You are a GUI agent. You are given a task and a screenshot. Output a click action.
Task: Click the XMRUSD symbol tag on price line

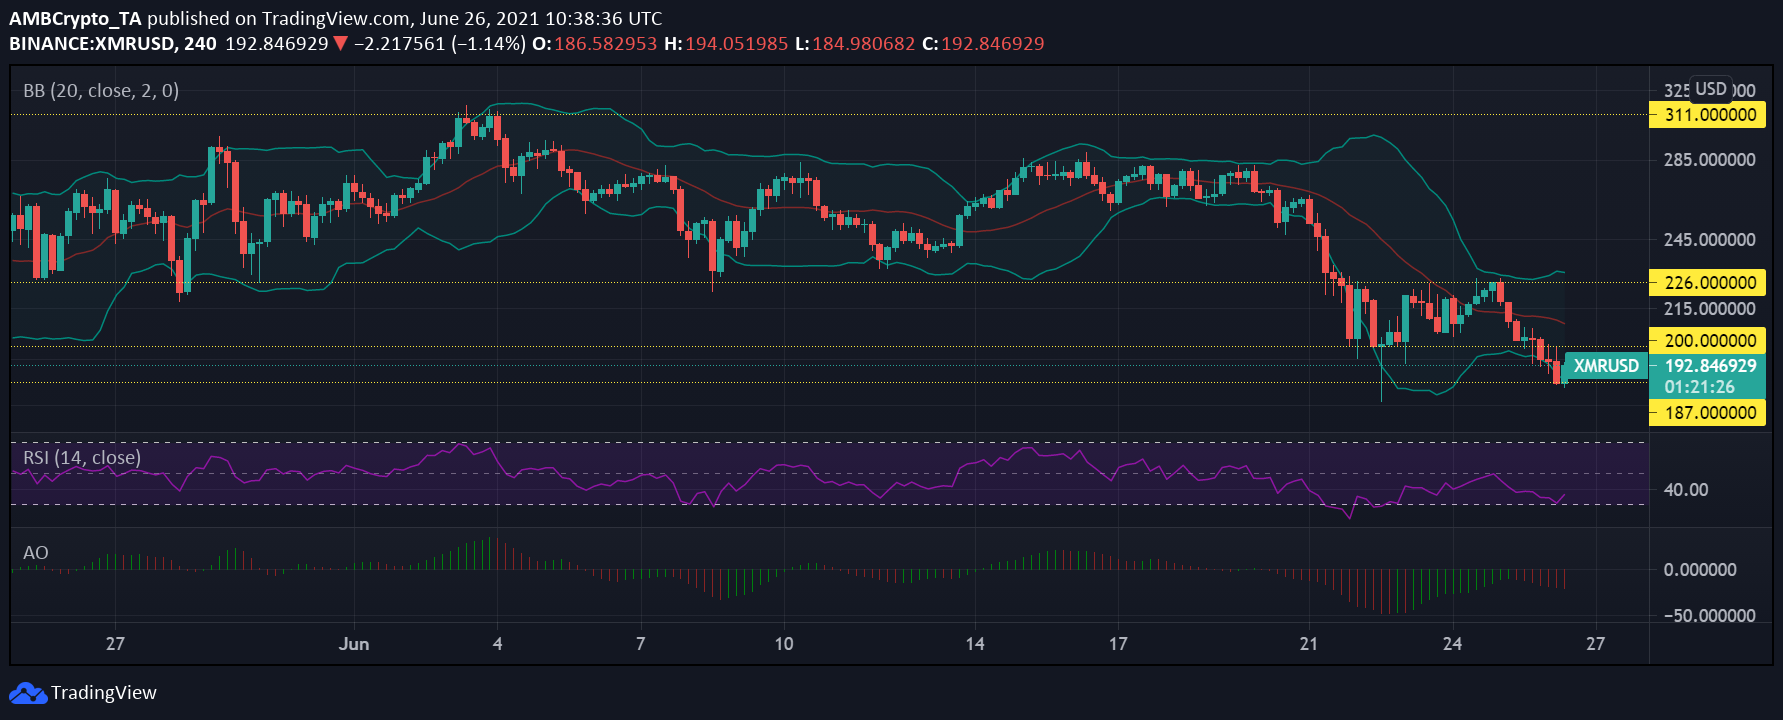pyautogui.click(x=1606, y=366)
